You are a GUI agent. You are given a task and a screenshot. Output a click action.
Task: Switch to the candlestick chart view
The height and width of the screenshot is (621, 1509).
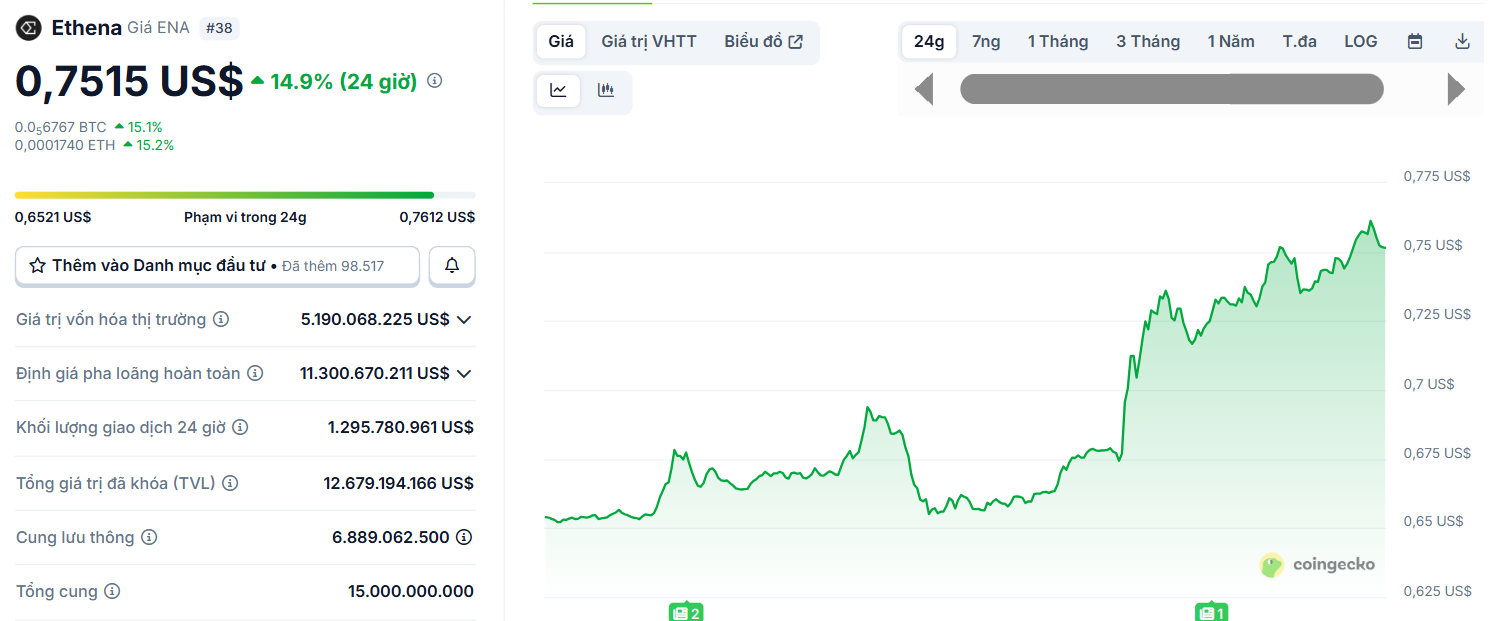coord(605,90)
